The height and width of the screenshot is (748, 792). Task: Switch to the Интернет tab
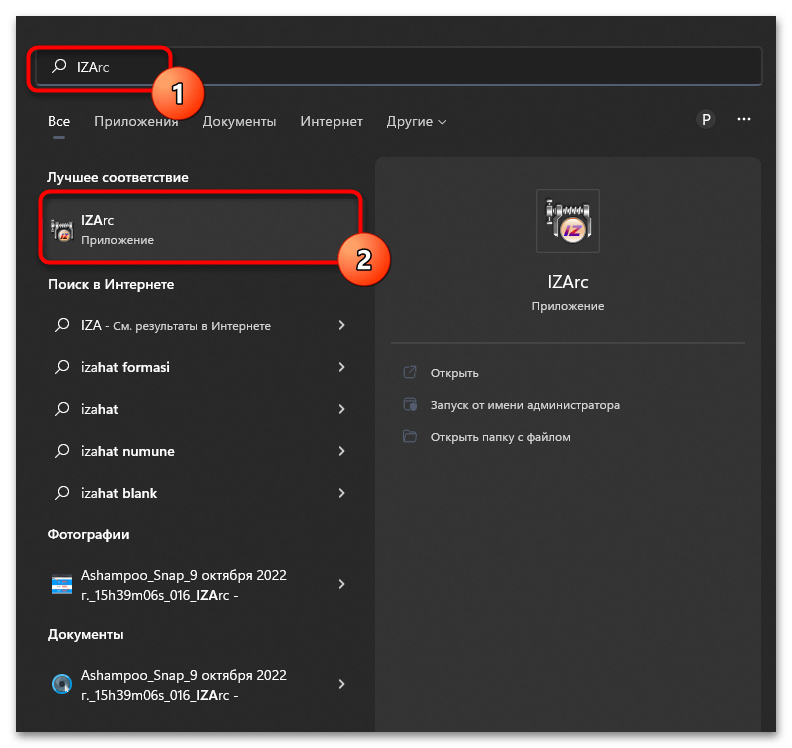click(x=331, y=121)
